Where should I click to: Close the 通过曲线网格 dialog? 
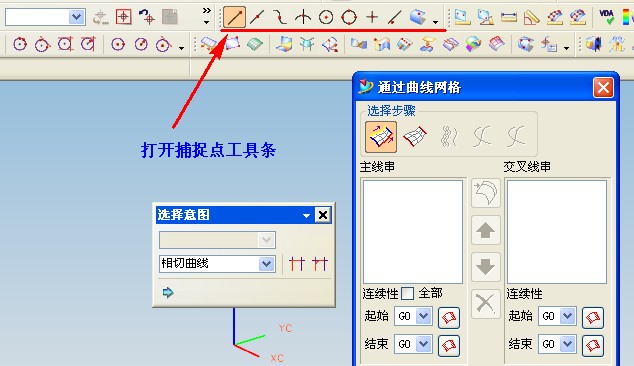(603, 87)
